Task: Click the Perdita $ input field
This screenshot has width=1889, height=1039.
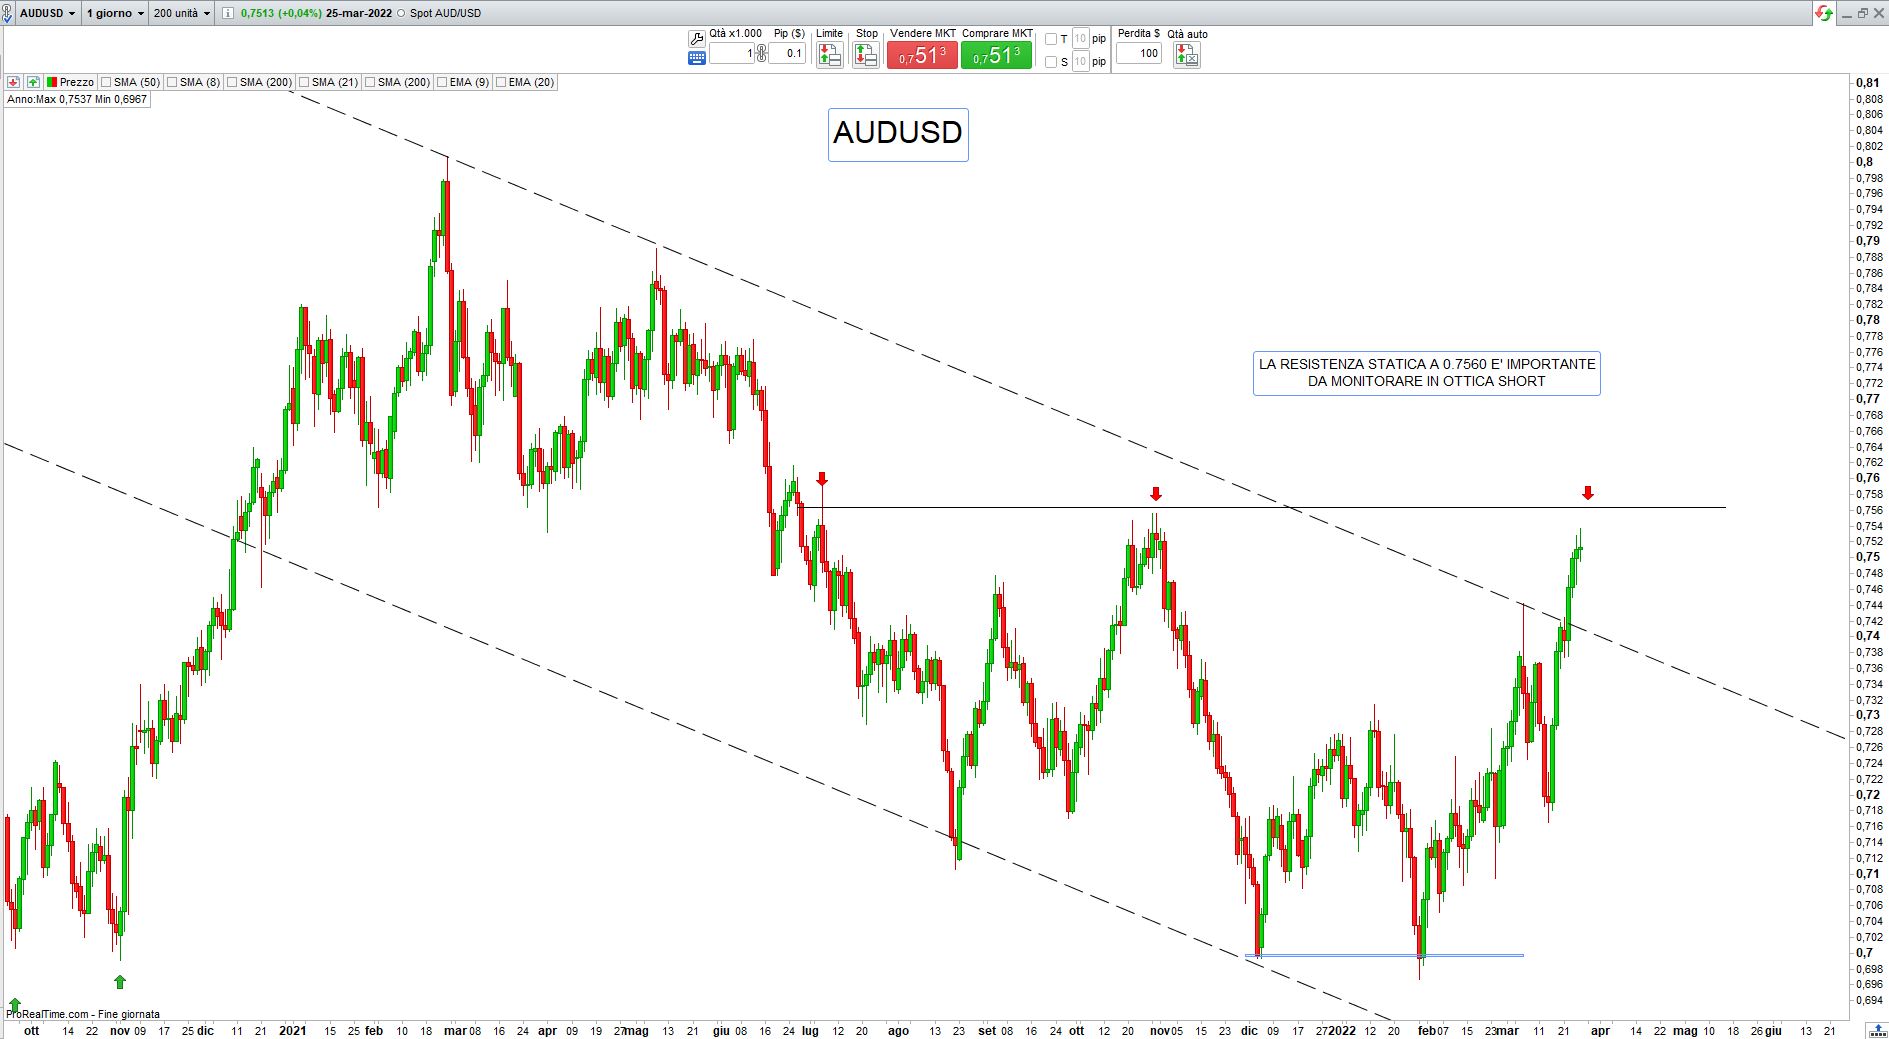Action: tap(1138, 53)
